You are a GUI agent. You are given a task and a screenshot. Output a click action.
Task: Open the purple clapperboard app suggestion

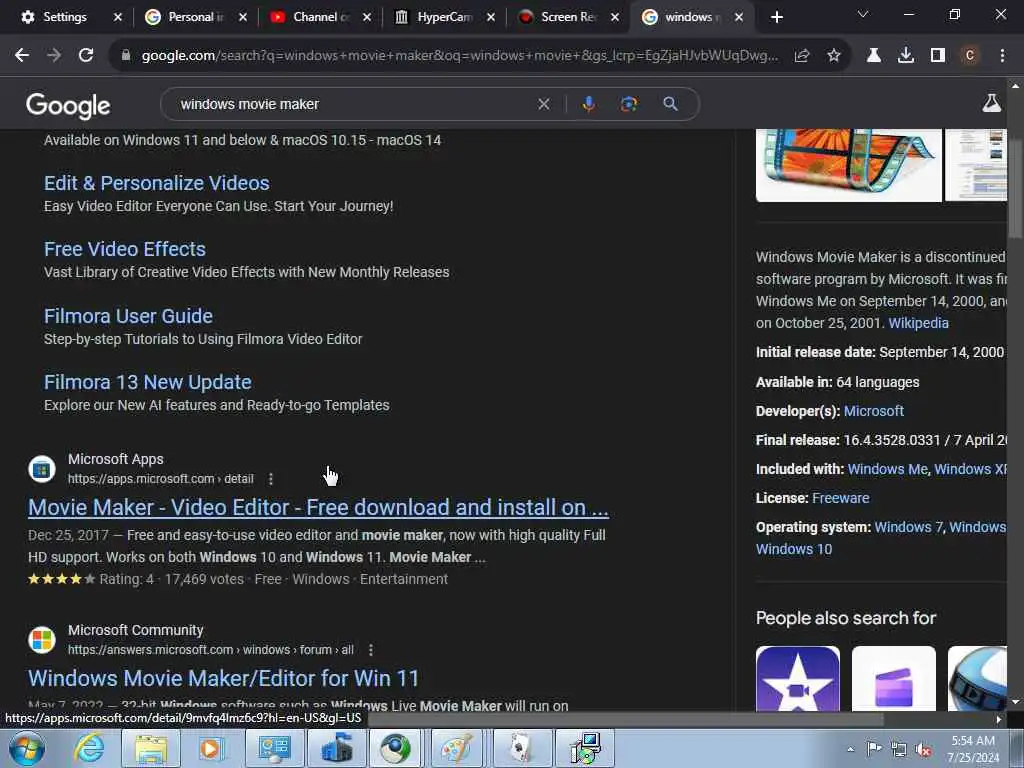tap(894, 678)
